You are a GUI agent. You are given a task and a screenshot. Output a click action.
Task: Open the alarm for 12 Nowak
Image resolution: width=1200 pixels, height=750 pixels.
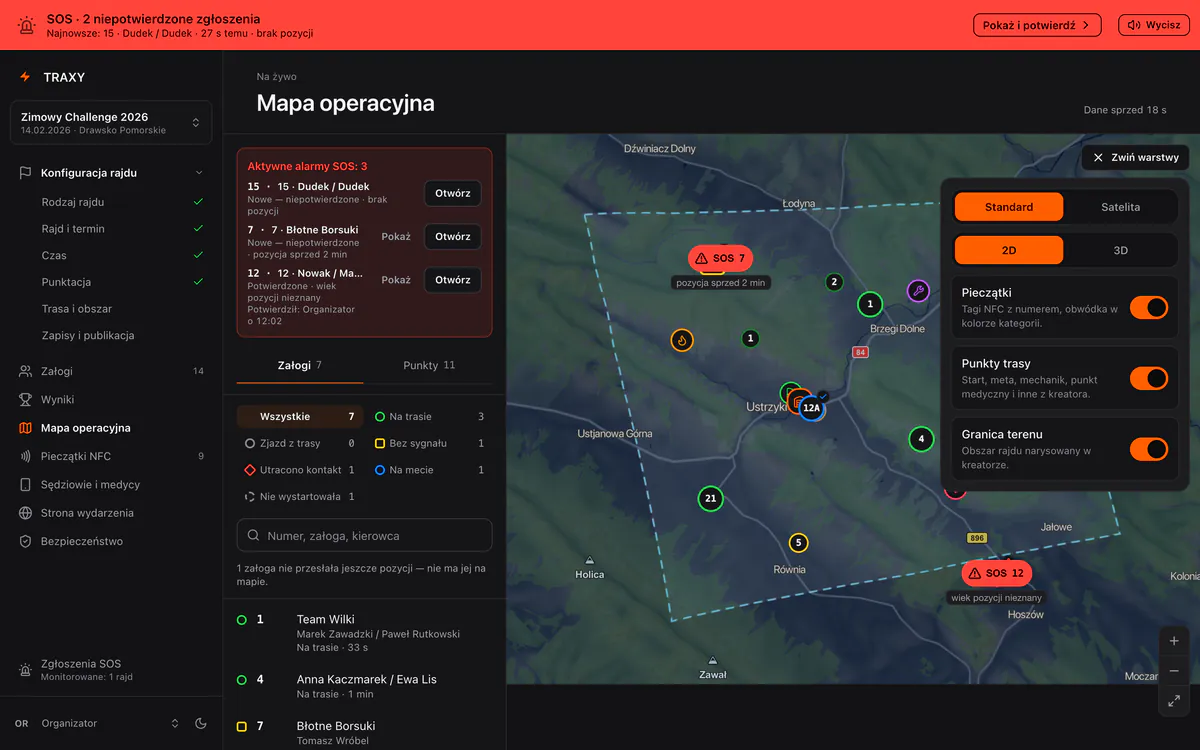pyautogui.click(x=453, y=280)
